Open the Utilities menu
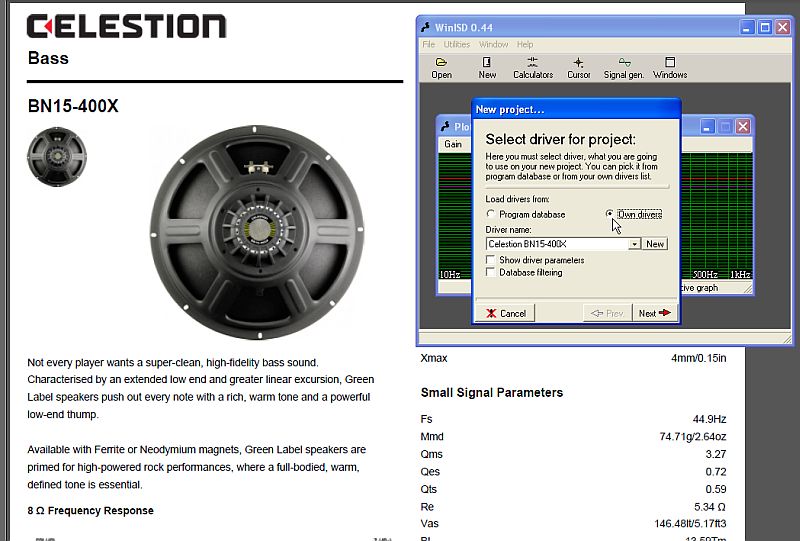This screenshot has height=541, width=800. pos(457,44)
